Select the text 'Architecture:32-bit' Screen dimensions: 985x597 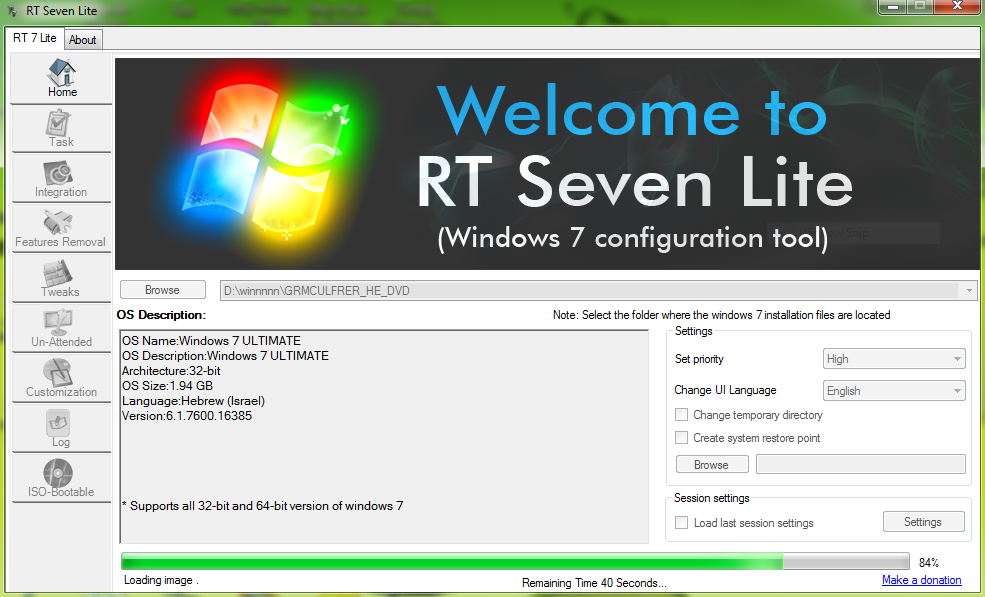pos(171,371)
